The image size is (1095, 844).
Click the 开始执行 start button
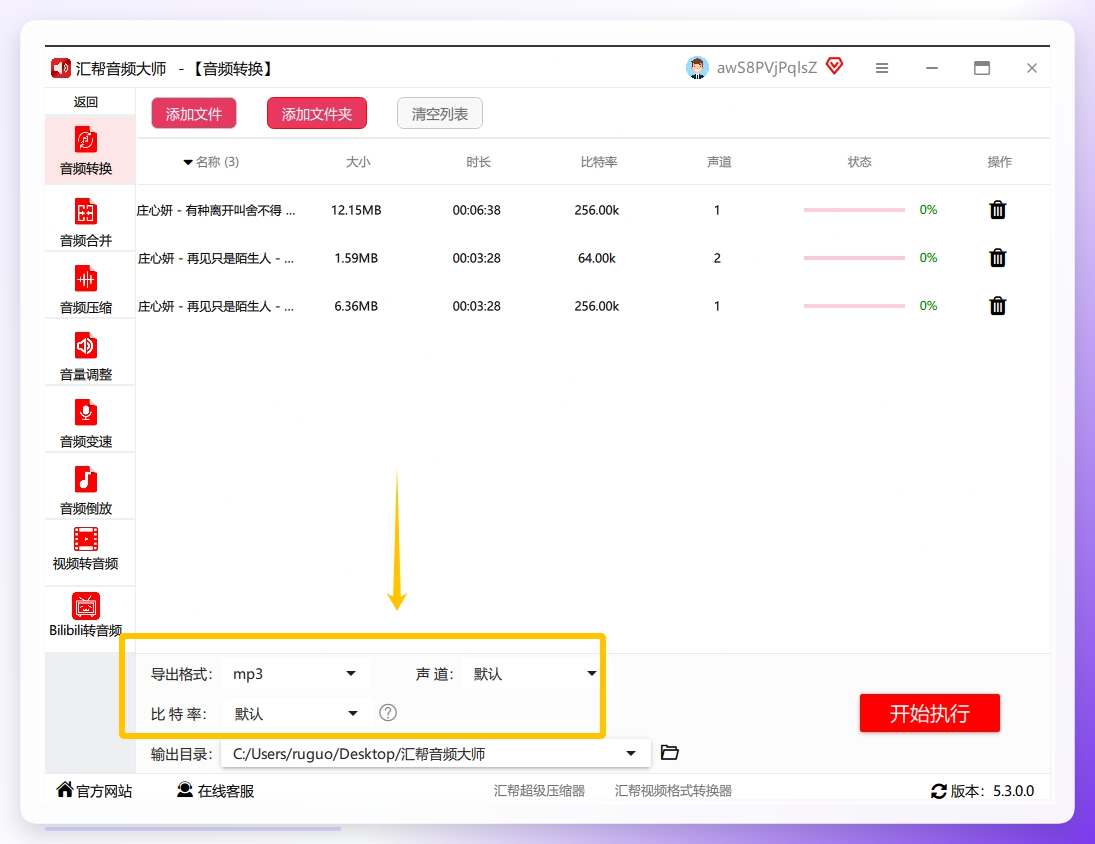929,713
